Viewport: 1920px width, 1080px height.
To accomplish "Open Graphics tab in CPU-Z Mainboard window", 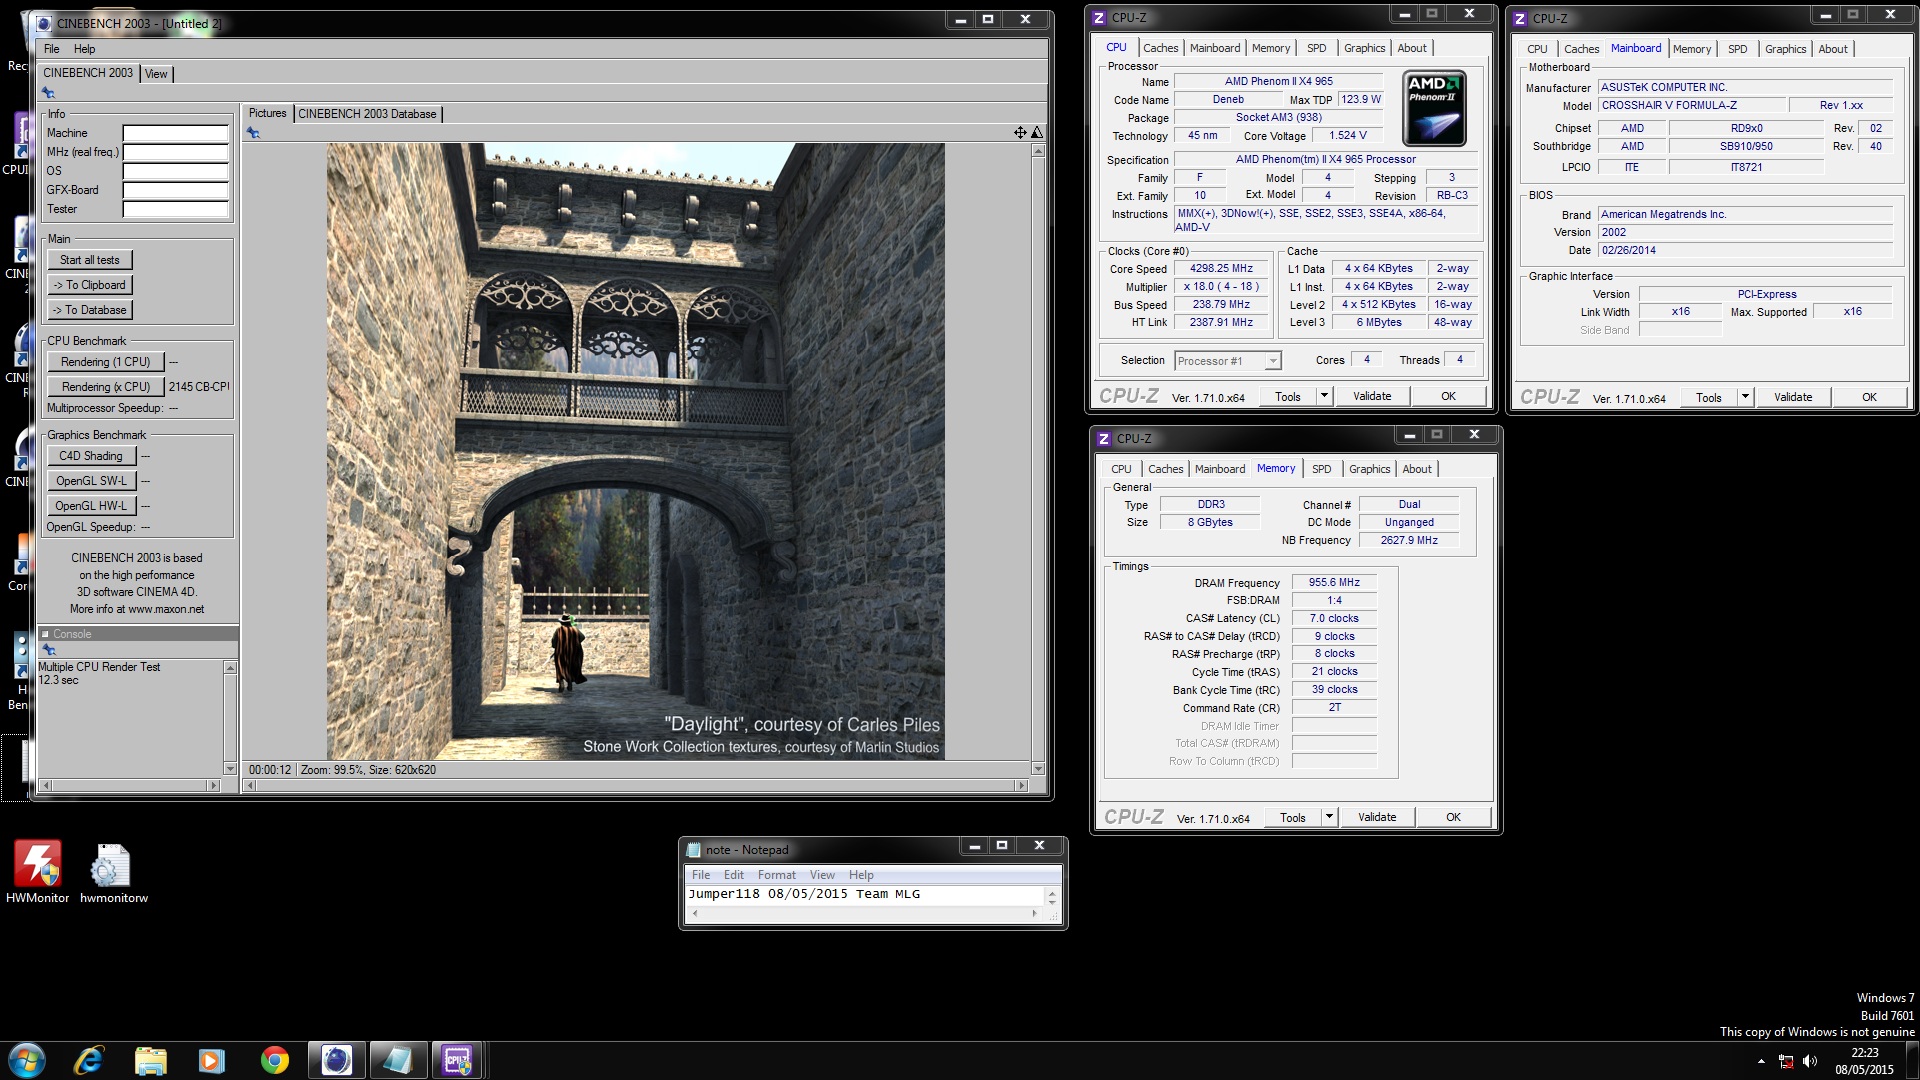I will (x=1785, y=49).
